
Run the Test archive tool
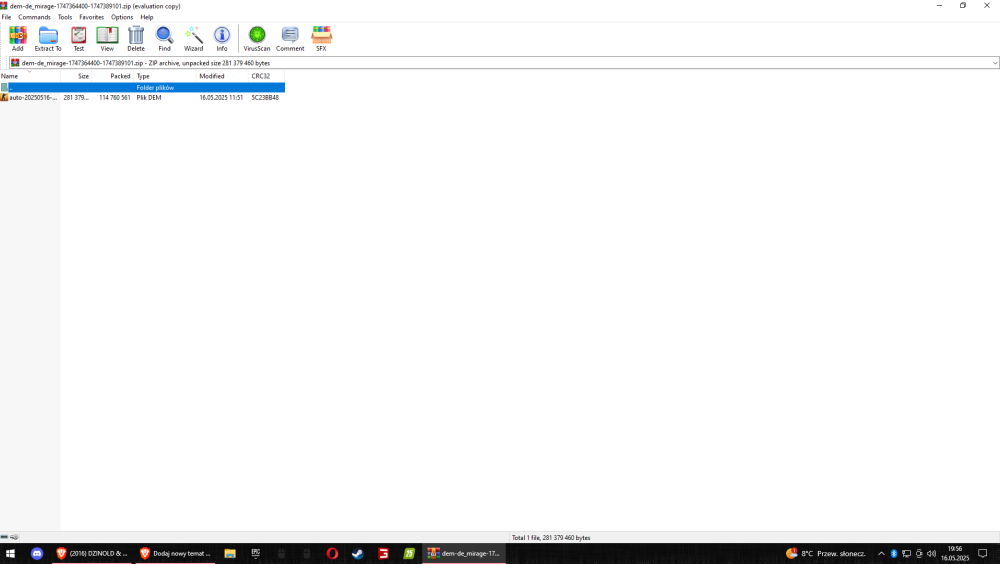pos(78,38)
